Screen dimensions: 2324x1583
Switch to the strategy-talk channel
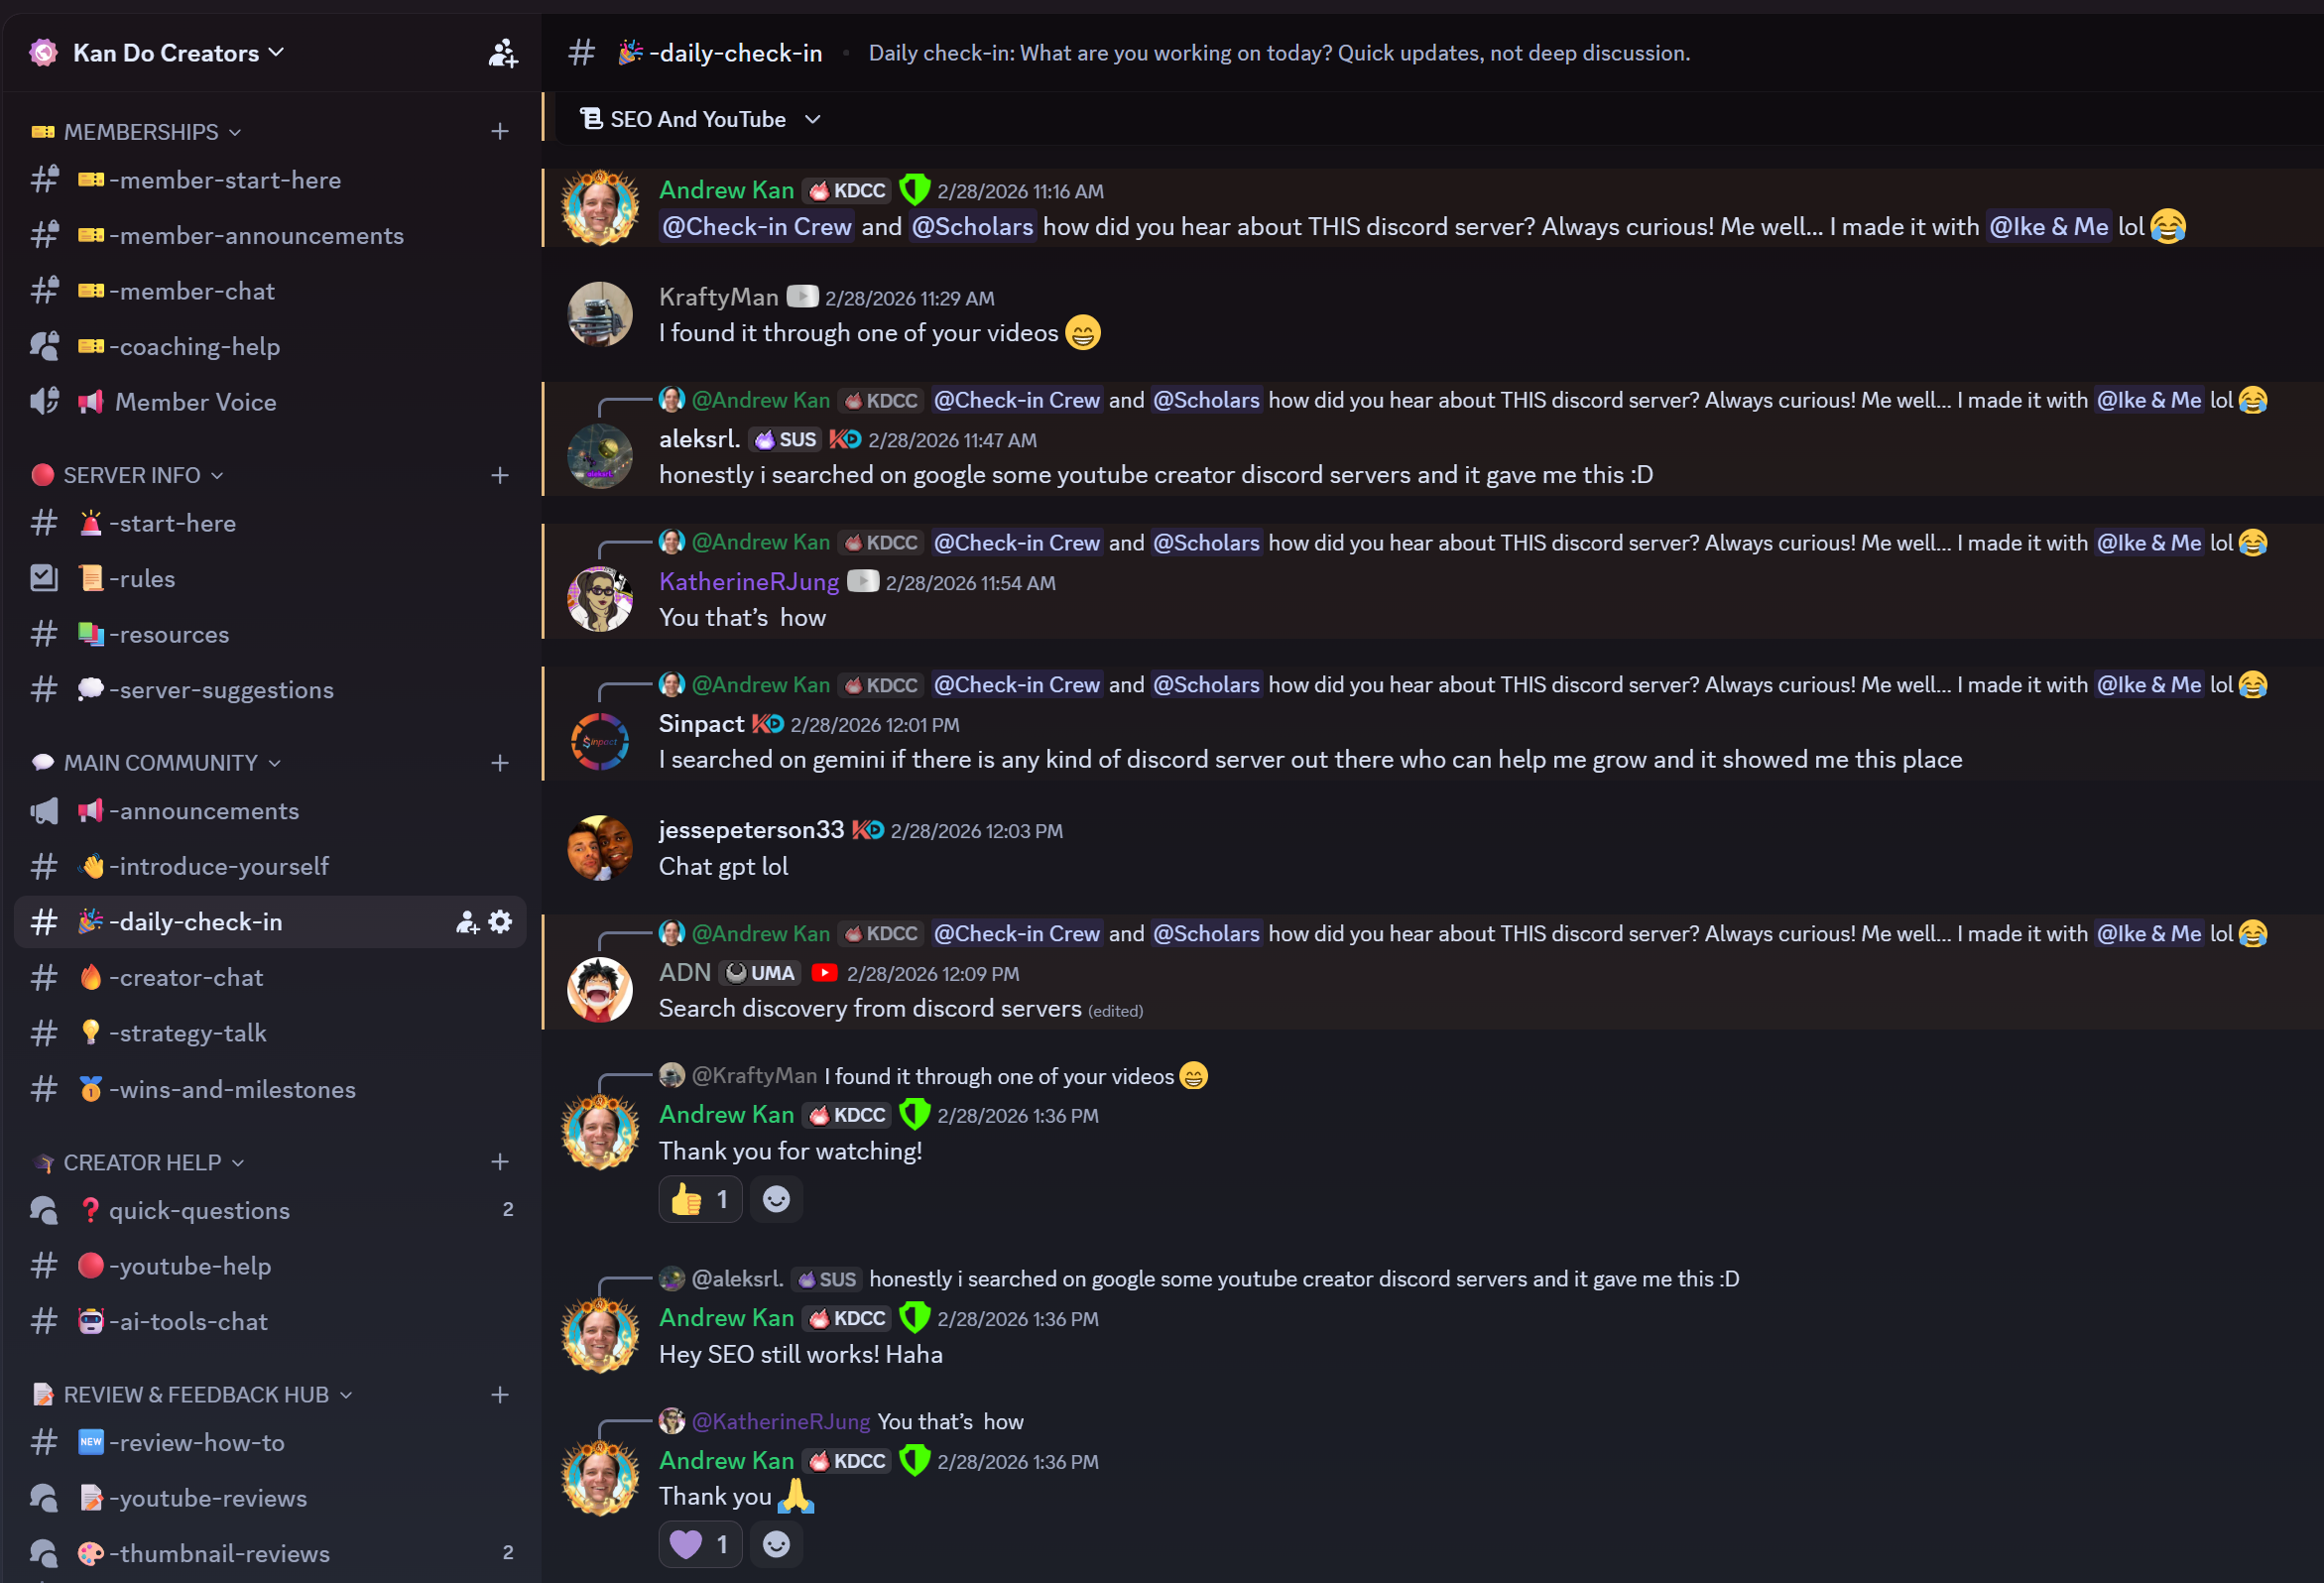click(188, 1032)
